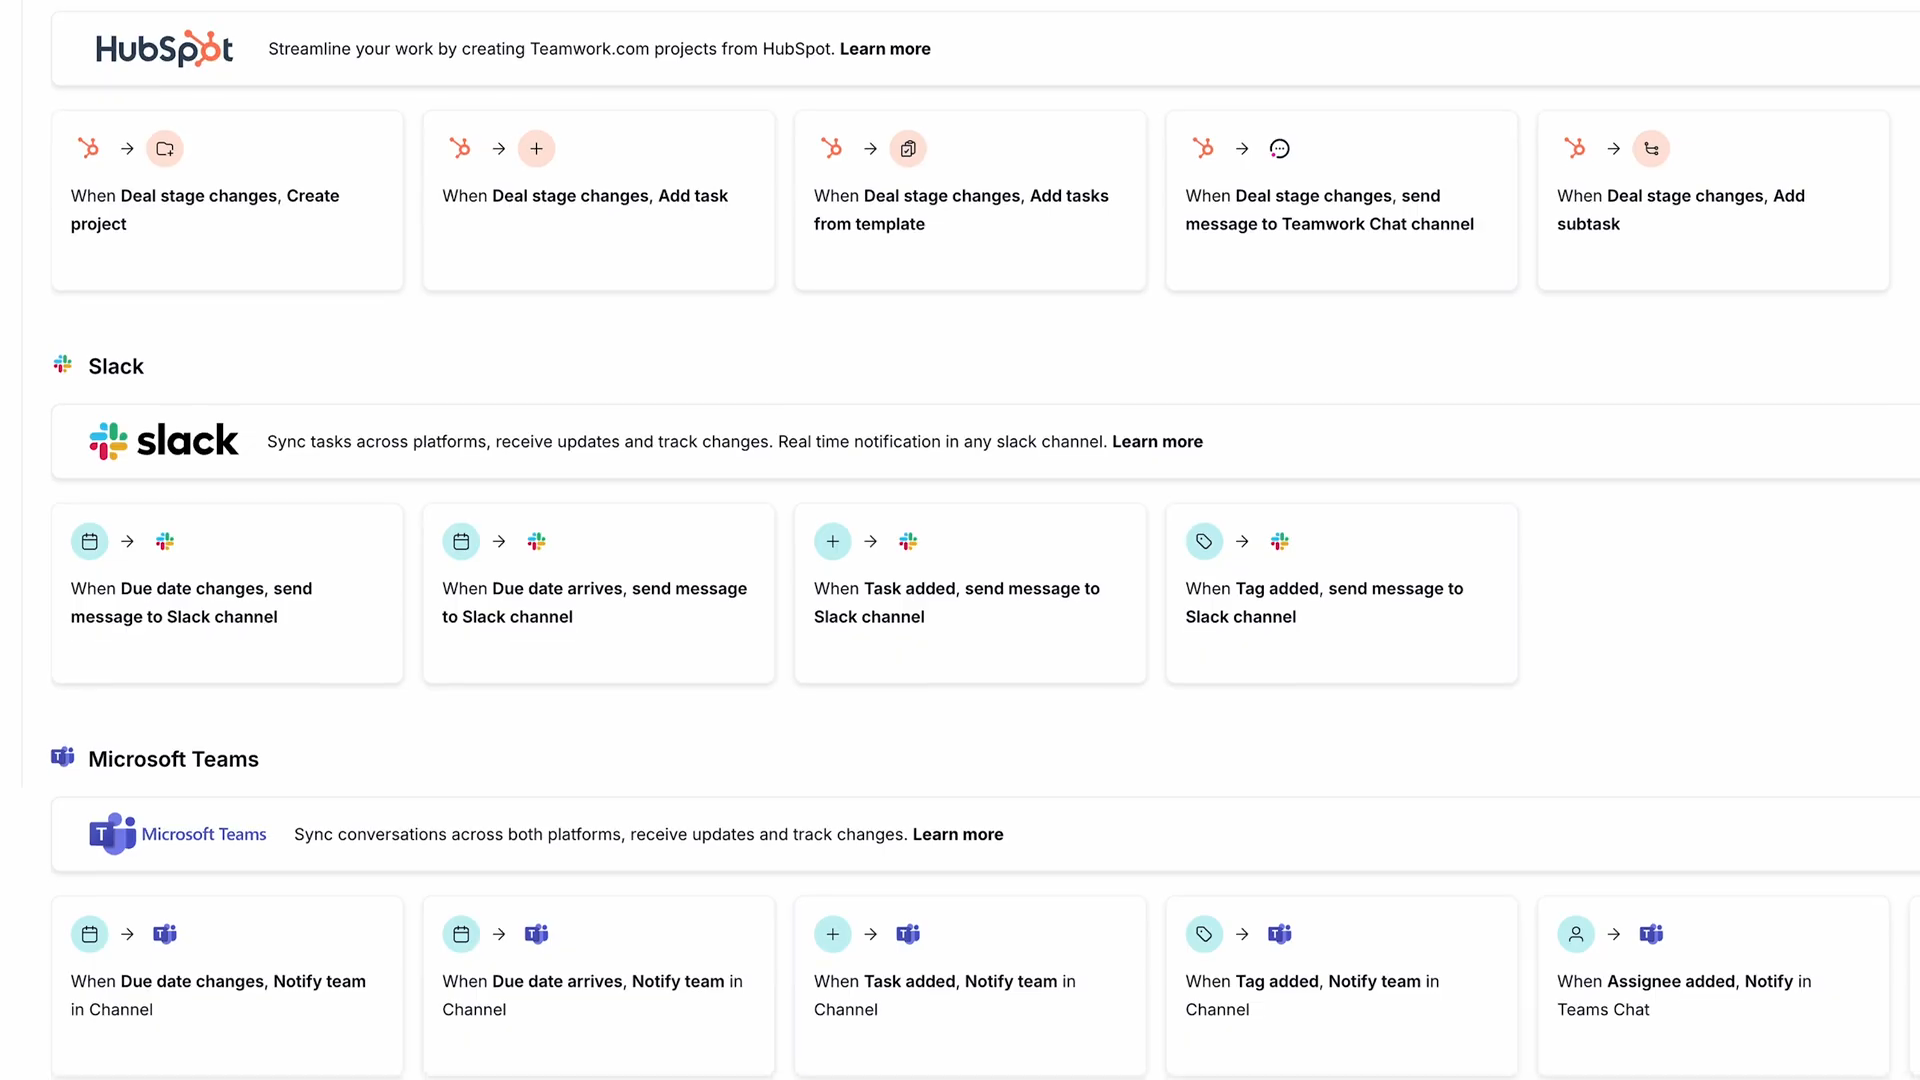
Task: Click the Slack icon in the Task added Slack card
Action: tap(908, 542)
